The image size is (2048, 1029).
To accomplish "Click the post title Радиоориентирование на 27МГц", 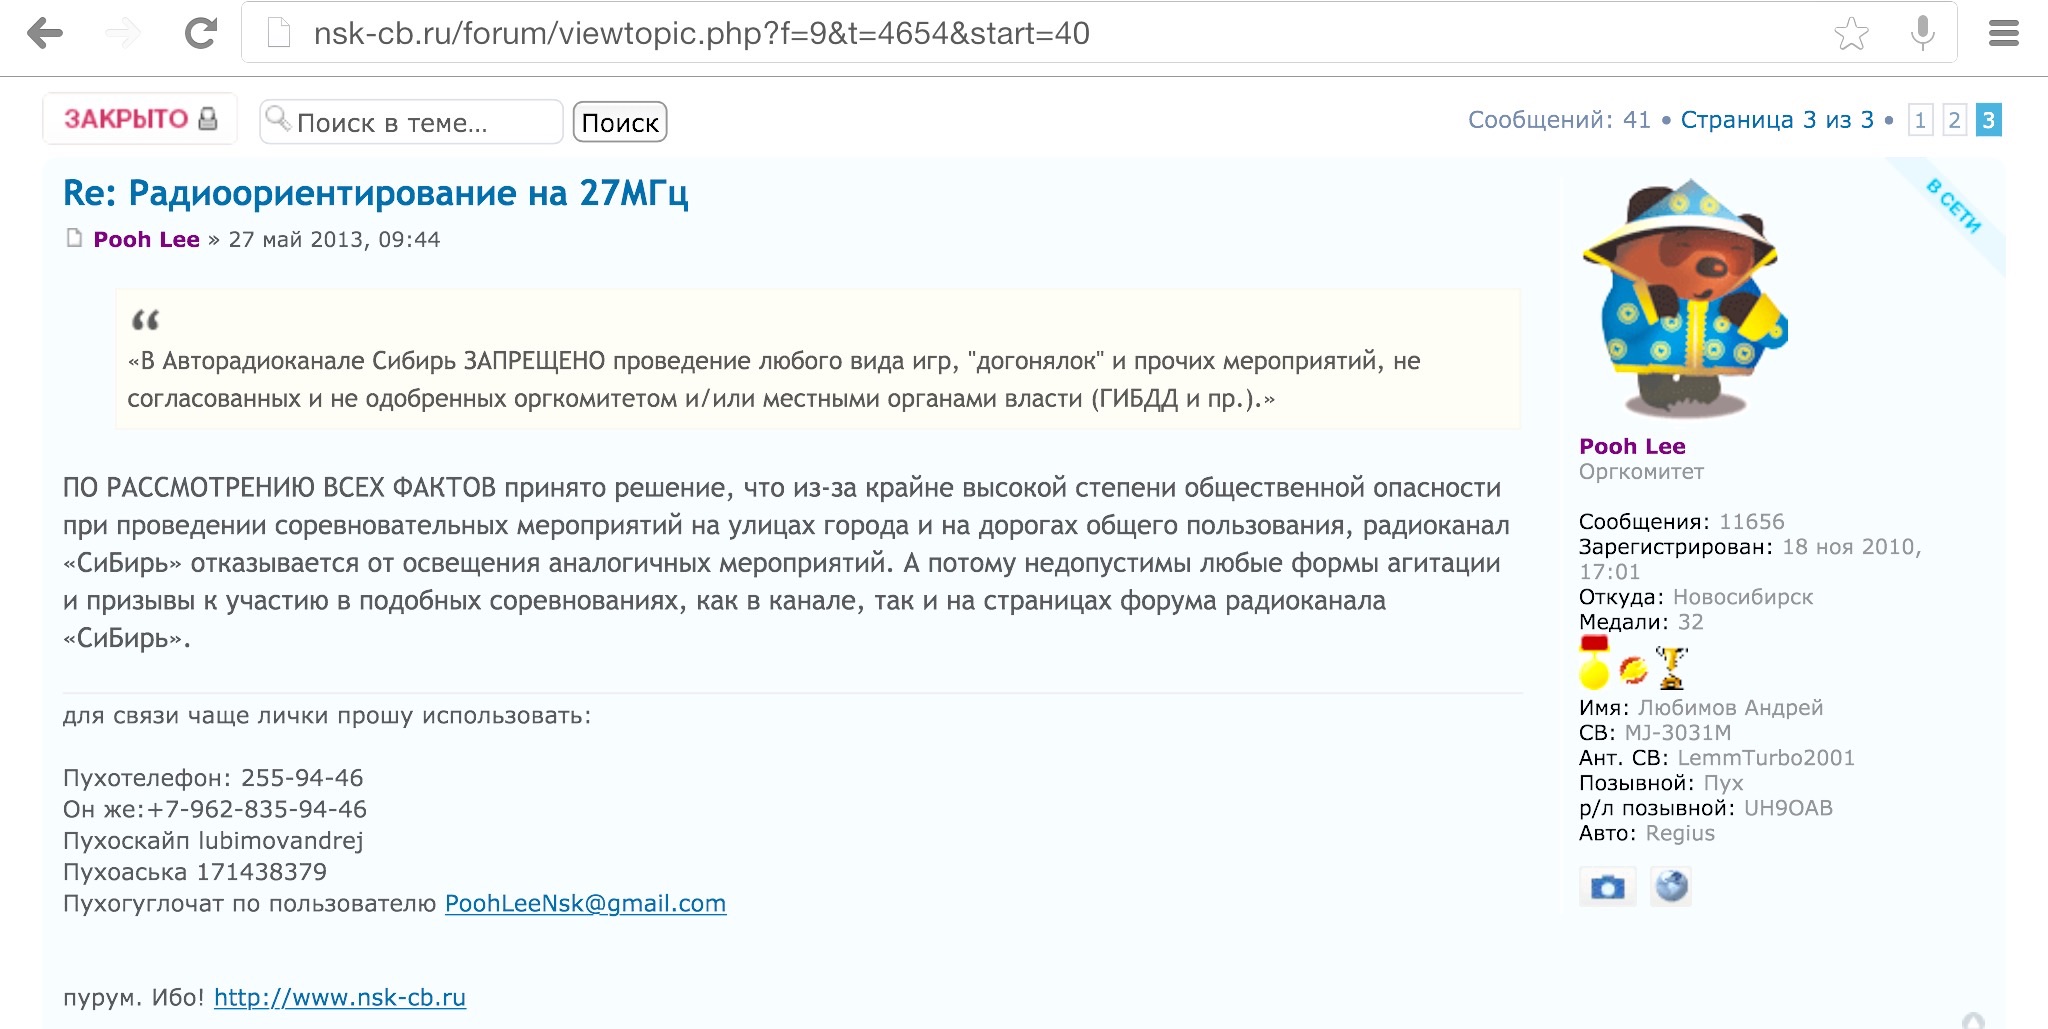I will pyautogui.click(x=375, y=193).
